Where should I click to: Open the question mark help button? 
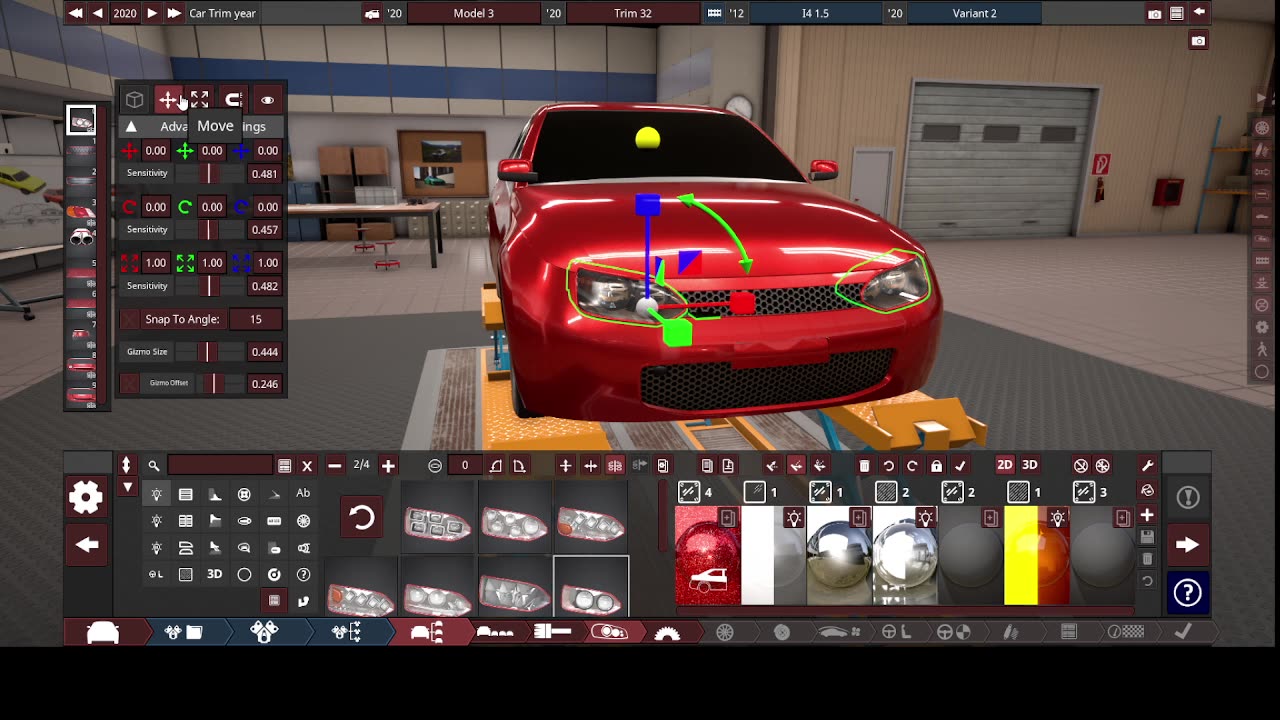pos(1187,593)
